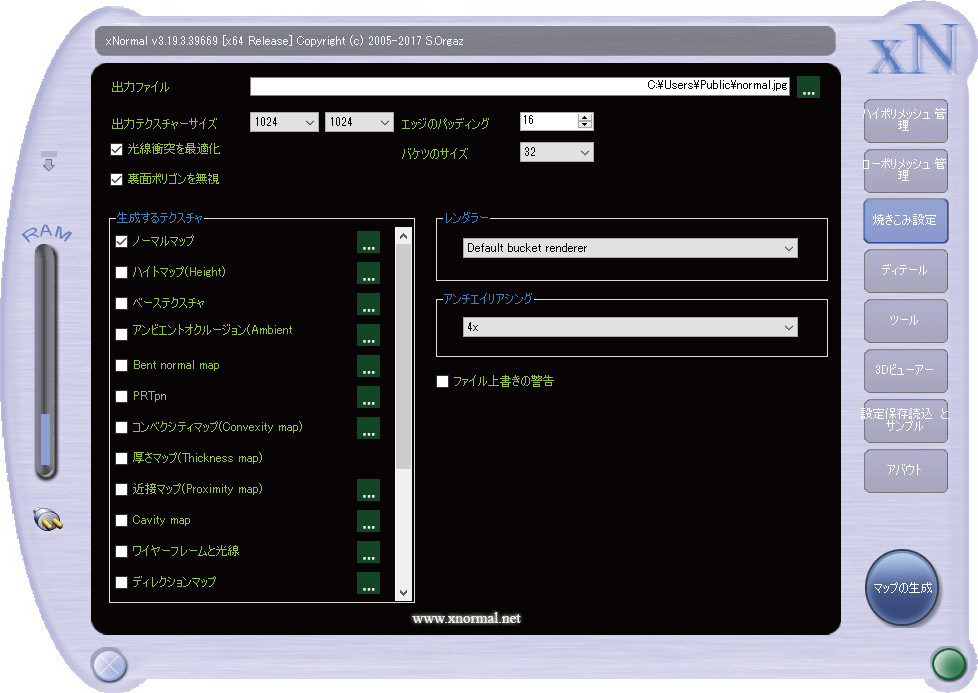Open ディレクションマップ options button
Viewport: 978px width, 693px height.
[x=368, y=583]
